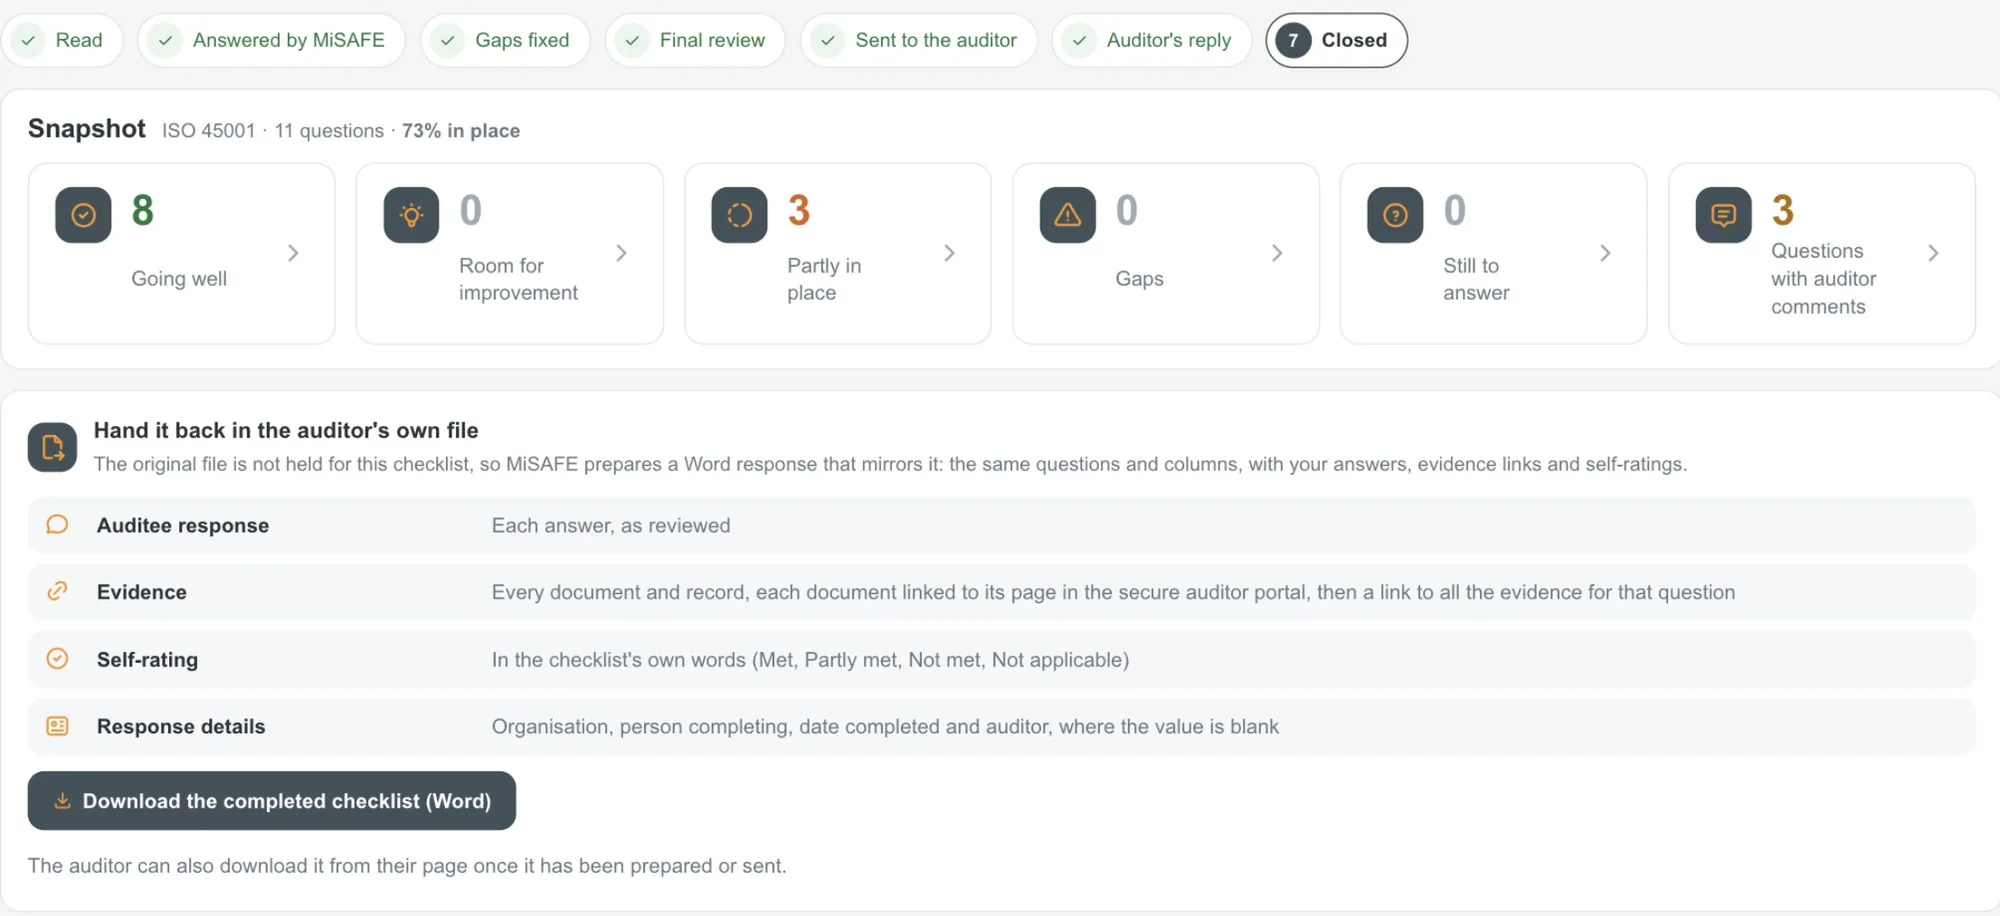This screenshot has height=916, width=2000.
Task: Download the completed checklist (Word)
Action: click(x=272, y=800)
